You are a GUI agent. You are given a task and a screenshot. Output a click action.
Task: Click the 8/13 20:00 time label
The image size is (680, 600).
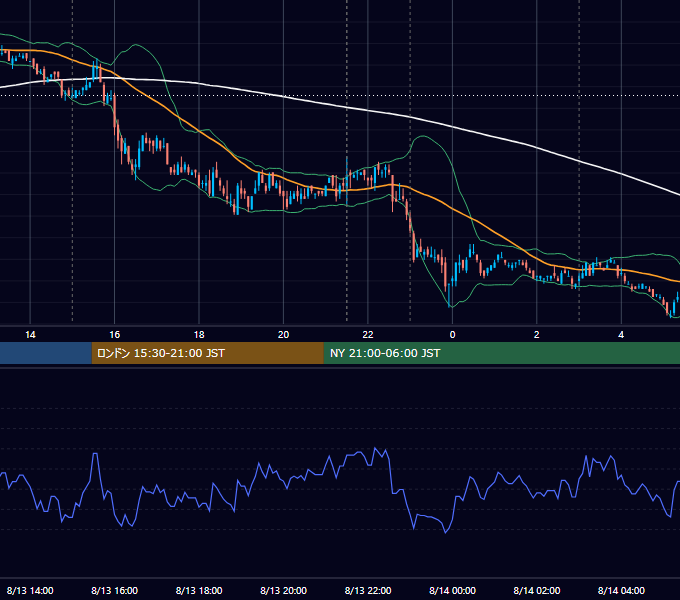point(284,590)
